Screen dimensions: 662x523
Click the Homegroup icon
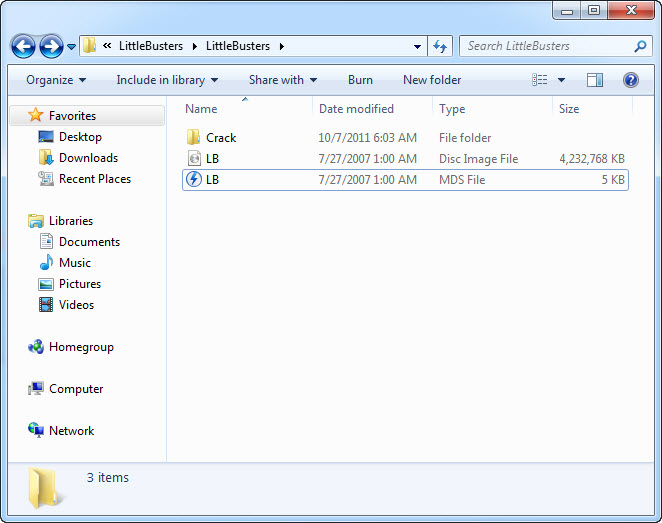(x=35, y=347)
